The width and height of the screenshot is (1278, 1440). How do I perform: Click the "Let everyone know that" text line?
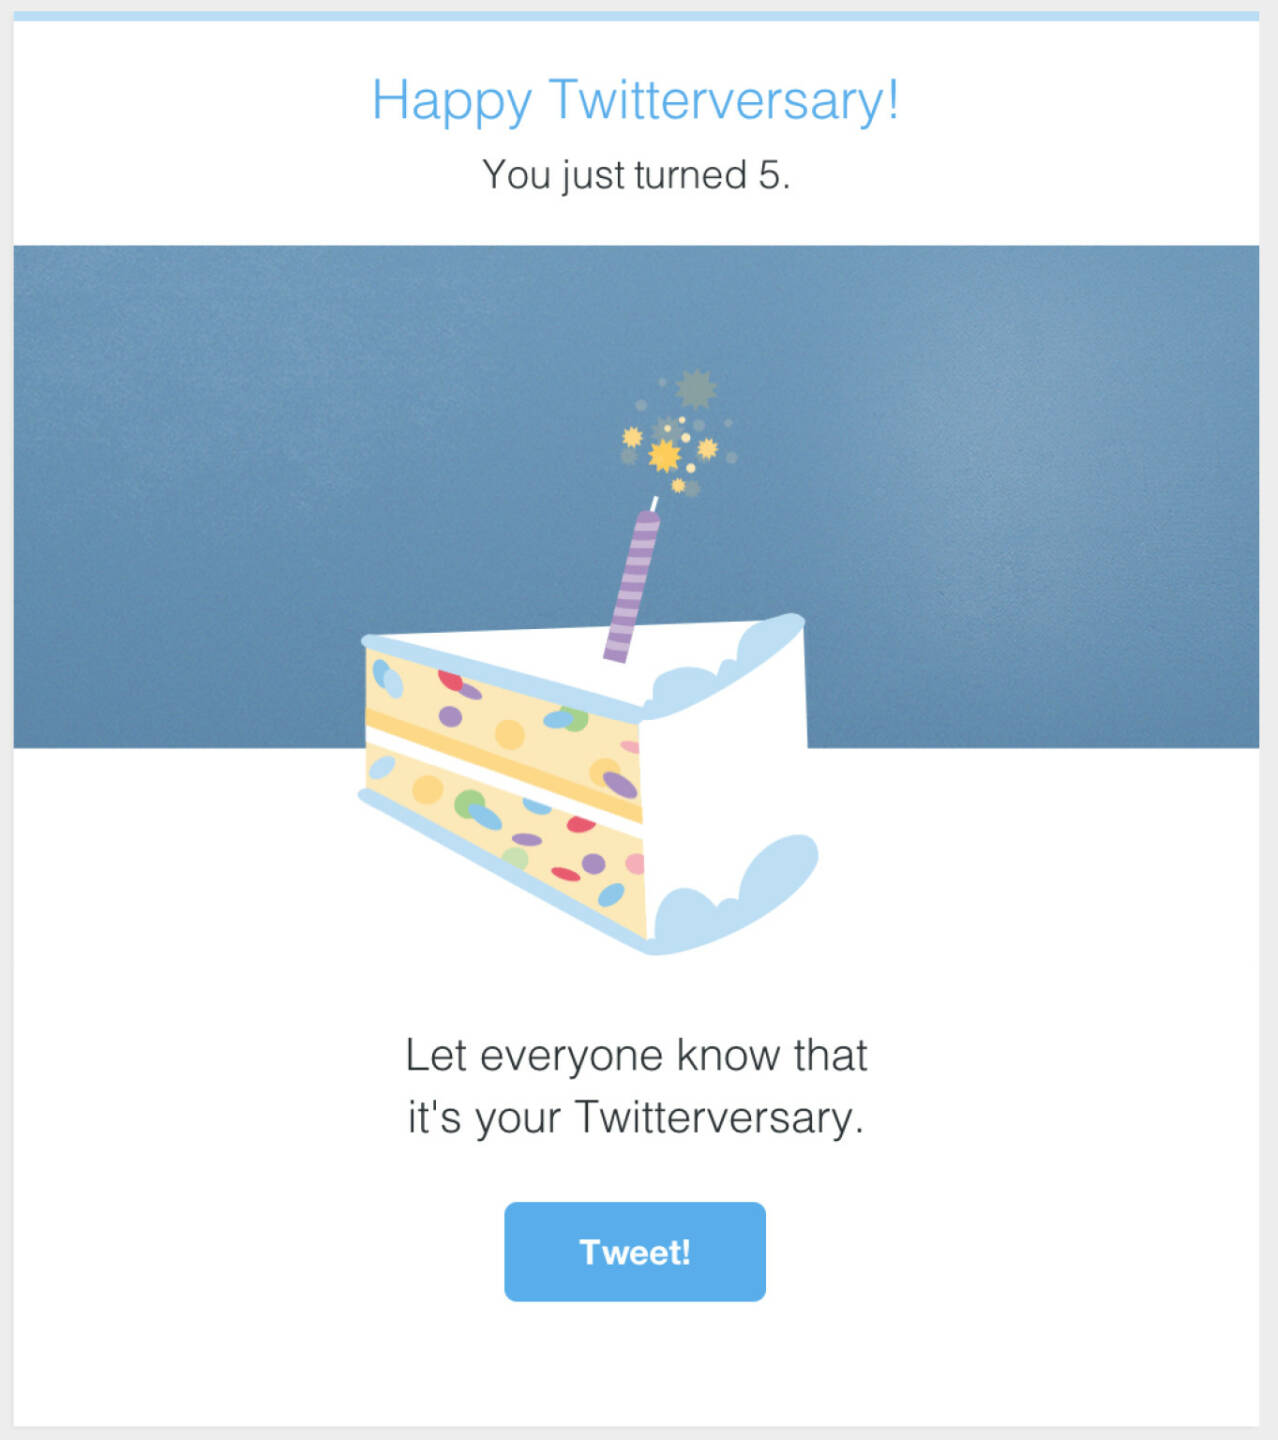(636, 1055)
